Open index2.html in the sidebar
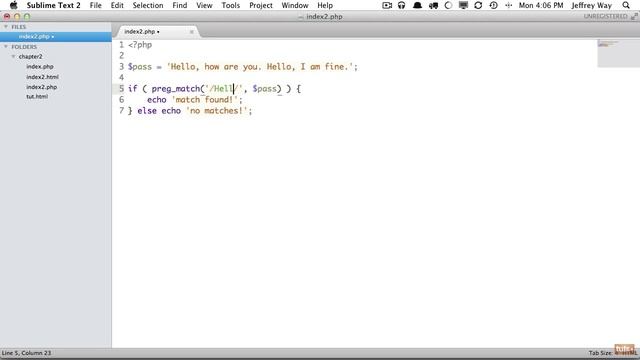This screenshot has width=640, height=360. pyautogui.click(x=42, y=77)
